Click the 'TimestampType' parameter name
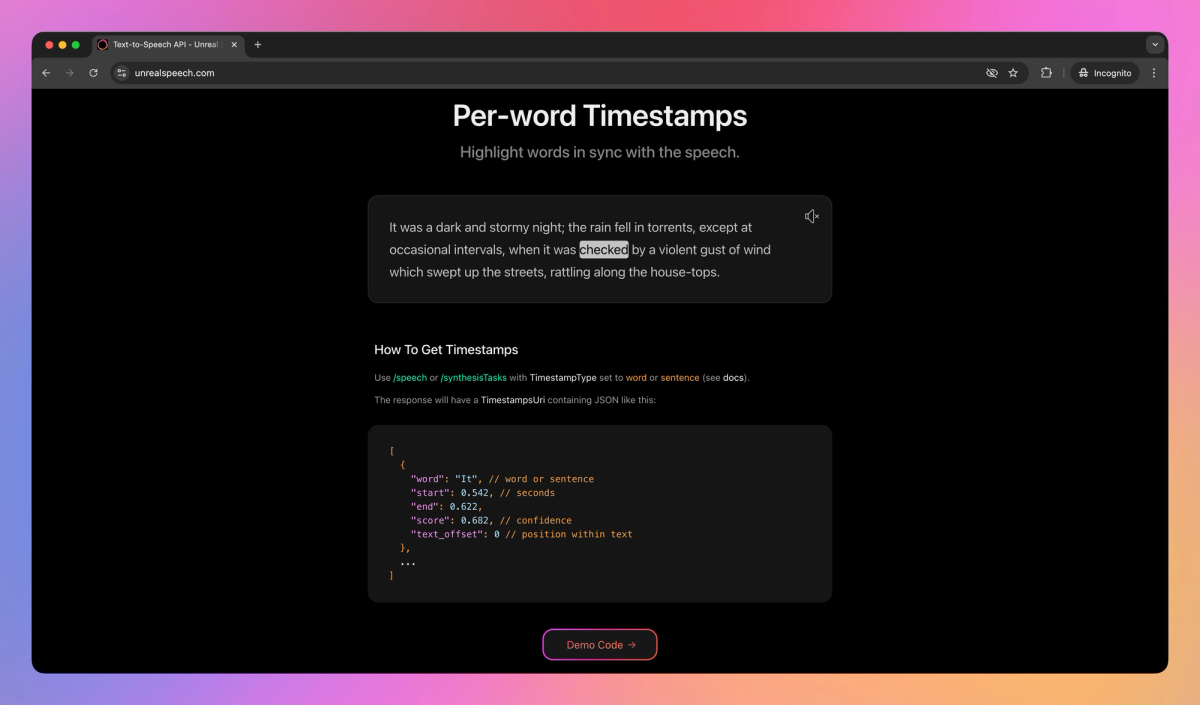Image resolution: width=1200 pixels, height=705 pixels. pos(563,378)
